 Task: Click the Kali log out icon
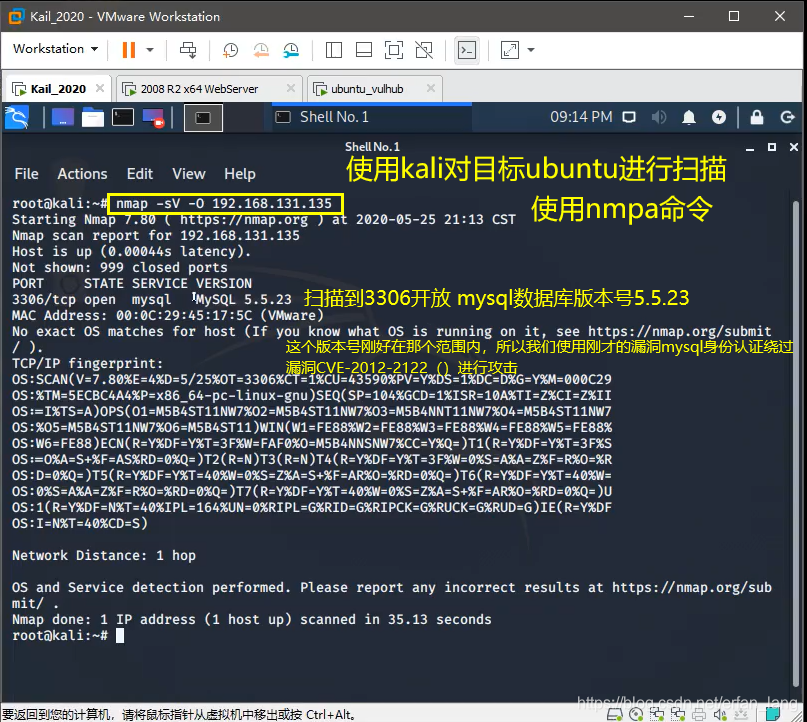tap(787, 117)
